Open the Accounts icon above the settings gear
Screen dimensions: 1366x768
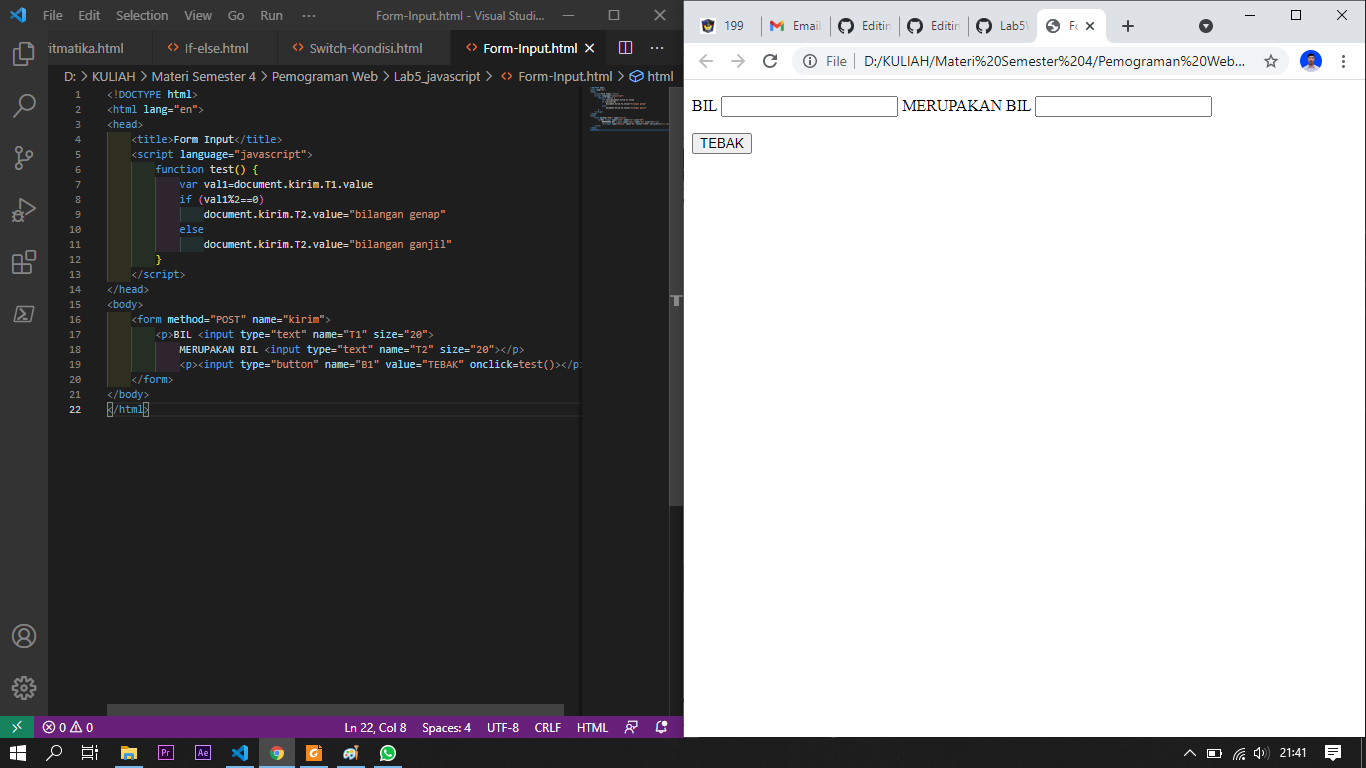click(24, 635)
